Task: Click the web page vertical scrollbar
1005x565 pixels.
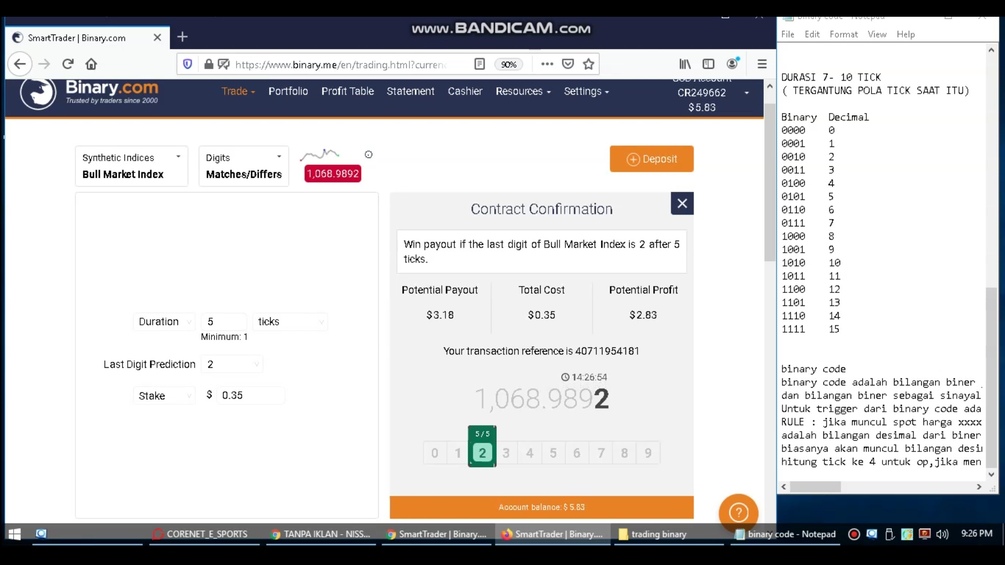Action: (770, 183)
